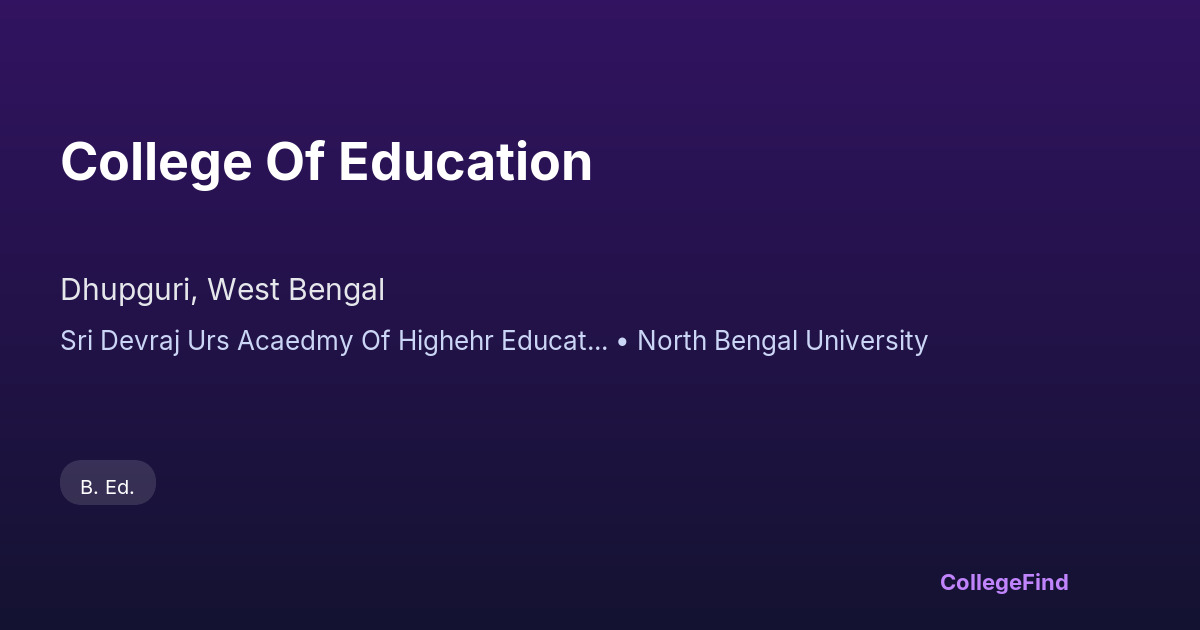Click Sri Devraj Urs Acaedmy truncated text
This screenshot has height=630, width=1200.
333,341
